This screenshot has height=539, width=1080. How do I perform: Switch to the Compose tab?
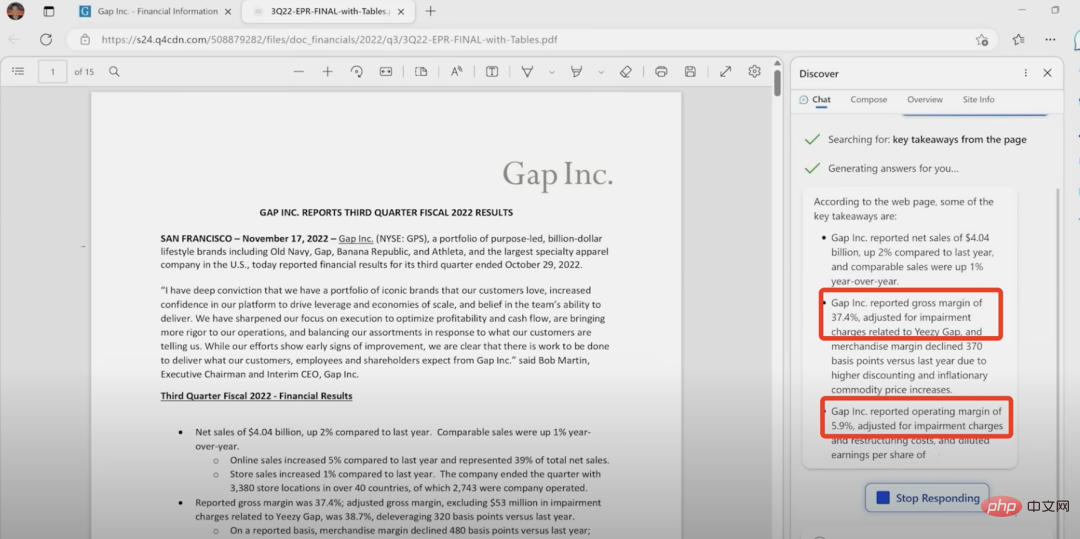pyautogui.click(x=869, y=100)
